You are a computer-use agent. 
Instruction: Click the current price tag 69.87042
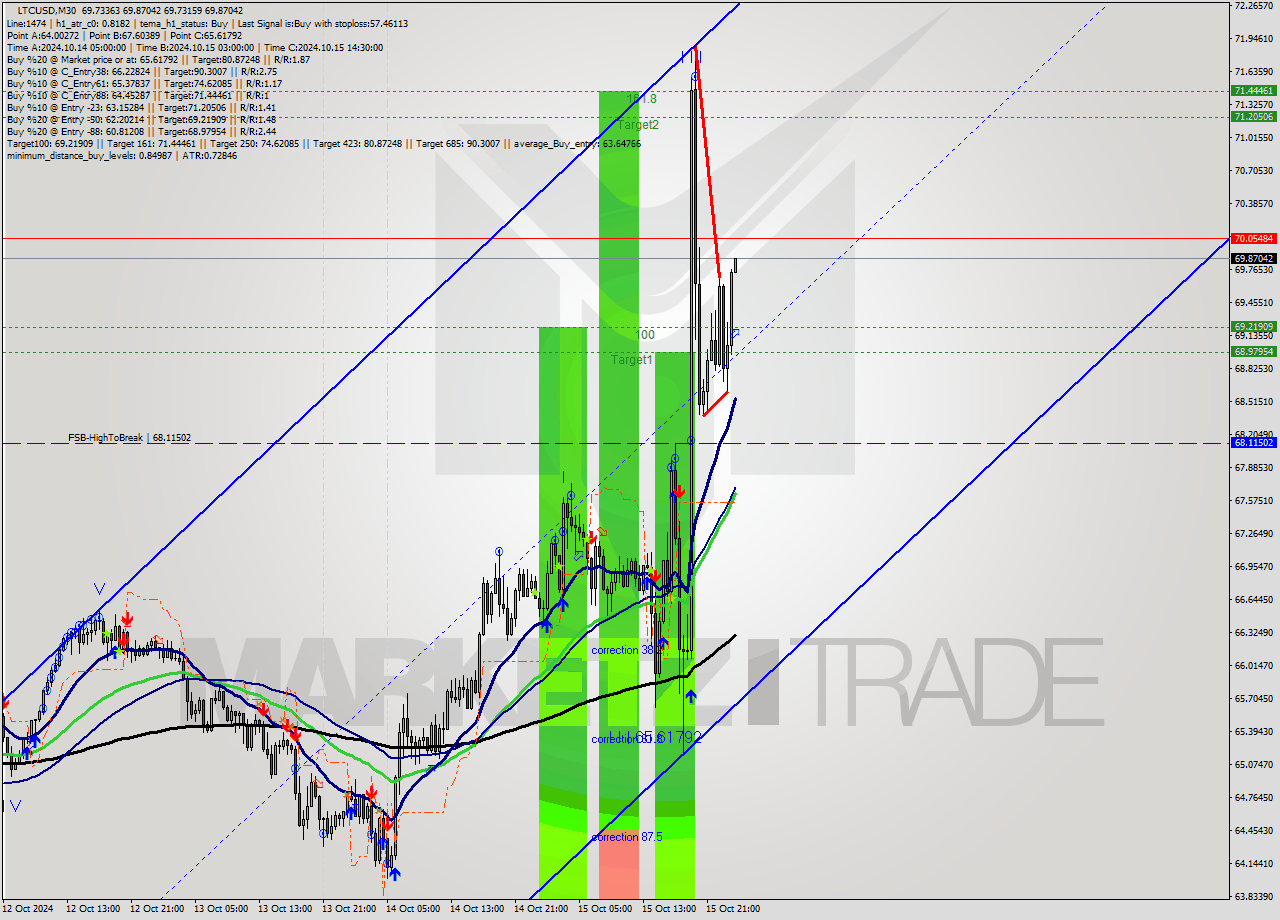(x=1254, y=258)
